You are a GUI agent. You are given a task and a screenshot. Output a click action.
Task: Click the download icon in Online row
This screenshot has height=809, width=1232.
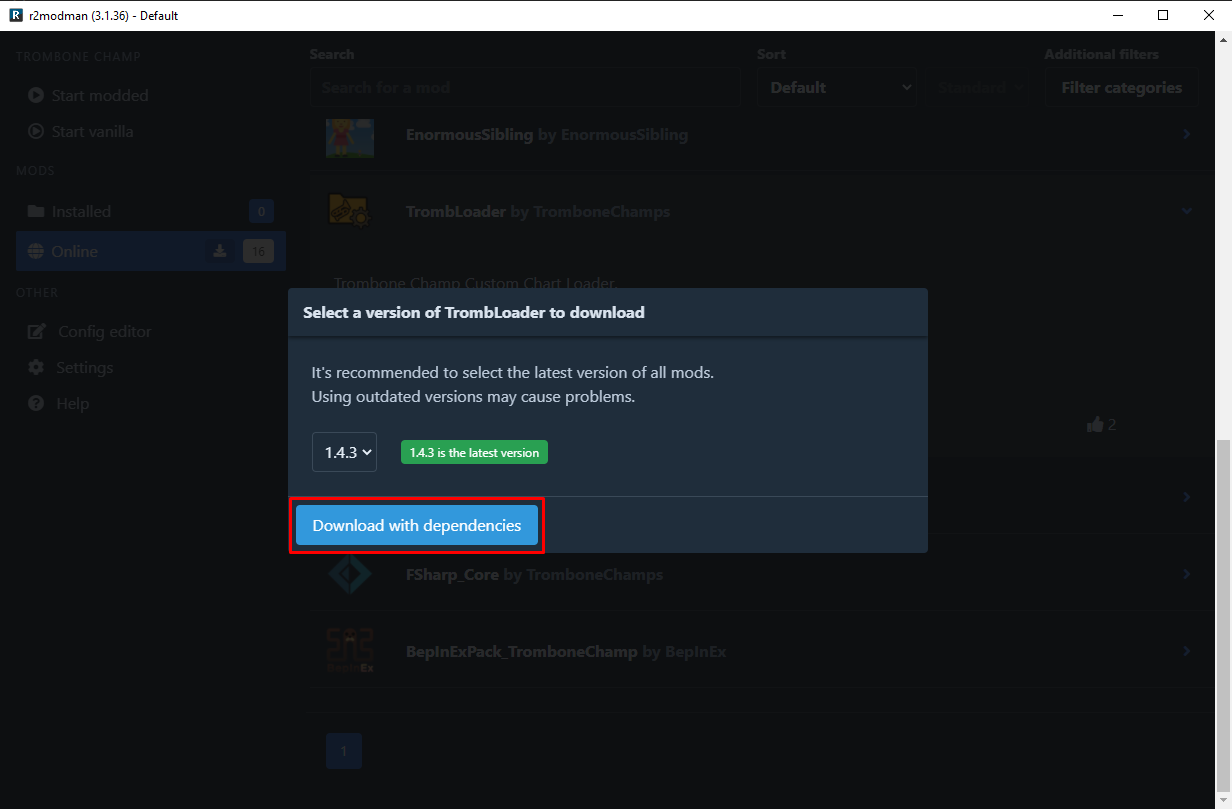(220, 252)
